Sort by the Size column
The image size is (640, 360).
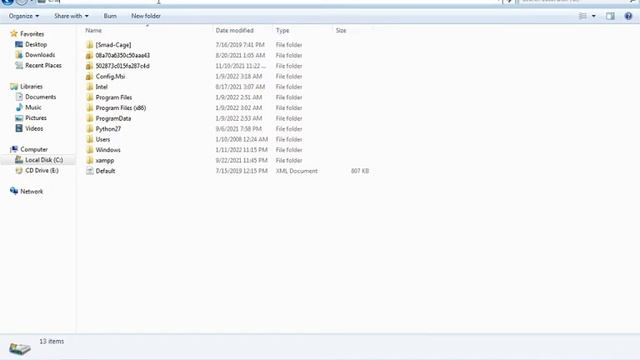(341, 31)
